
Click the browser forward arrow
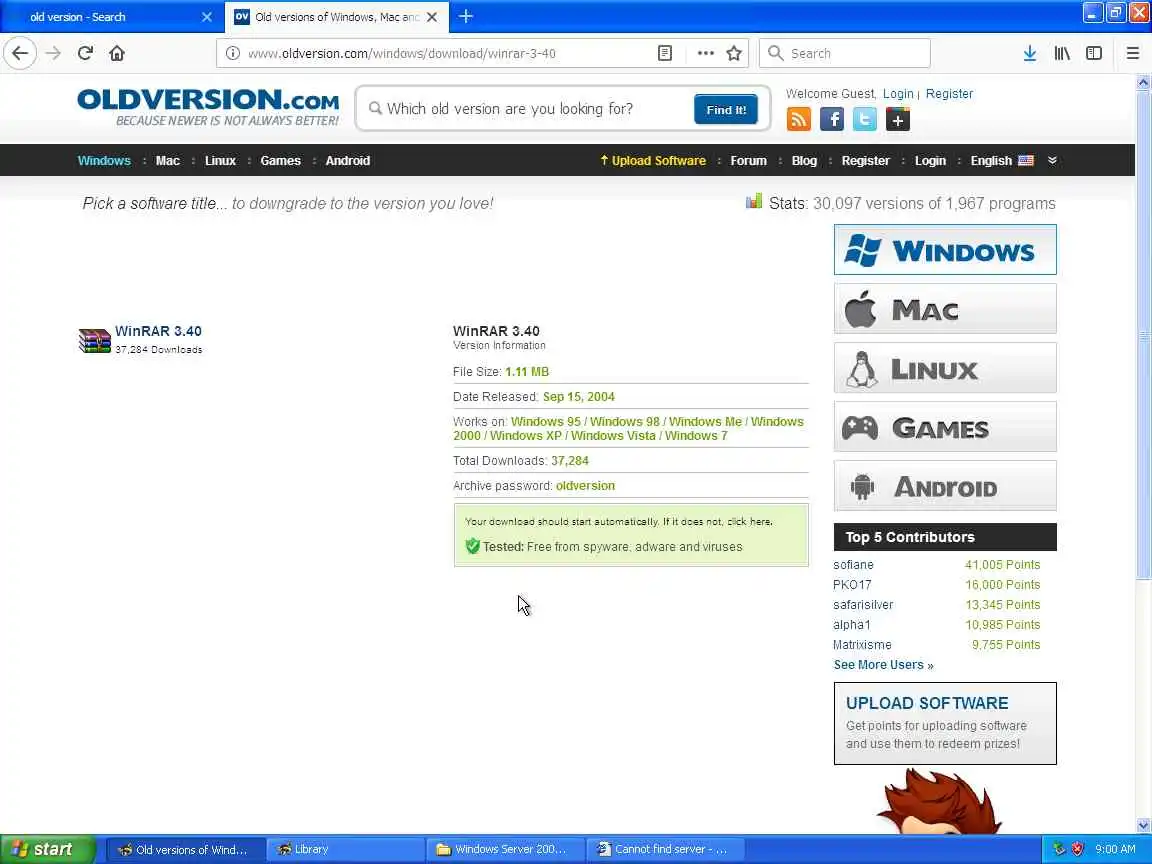point(53,53)
